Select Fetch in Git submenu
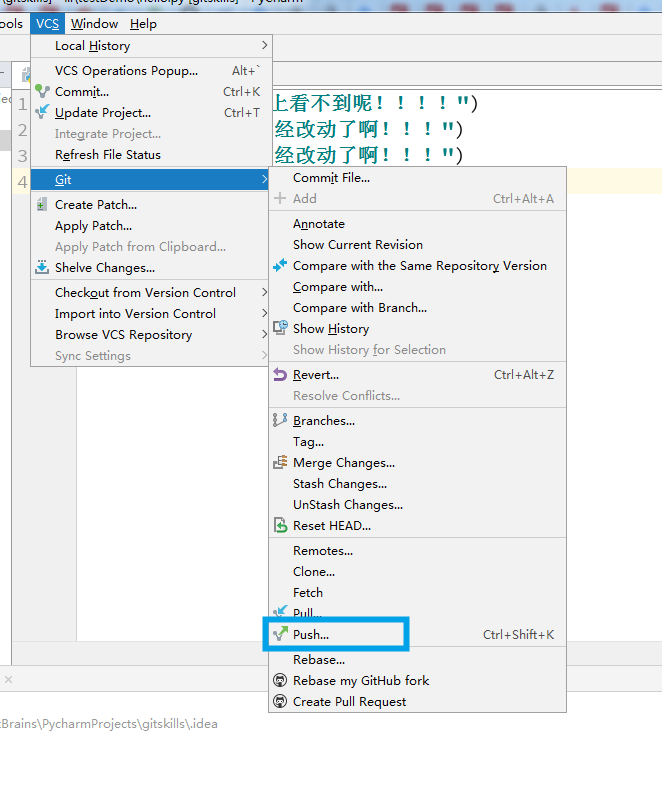The image size is (662, 800). pyautogui.click(x=417, y=592)
